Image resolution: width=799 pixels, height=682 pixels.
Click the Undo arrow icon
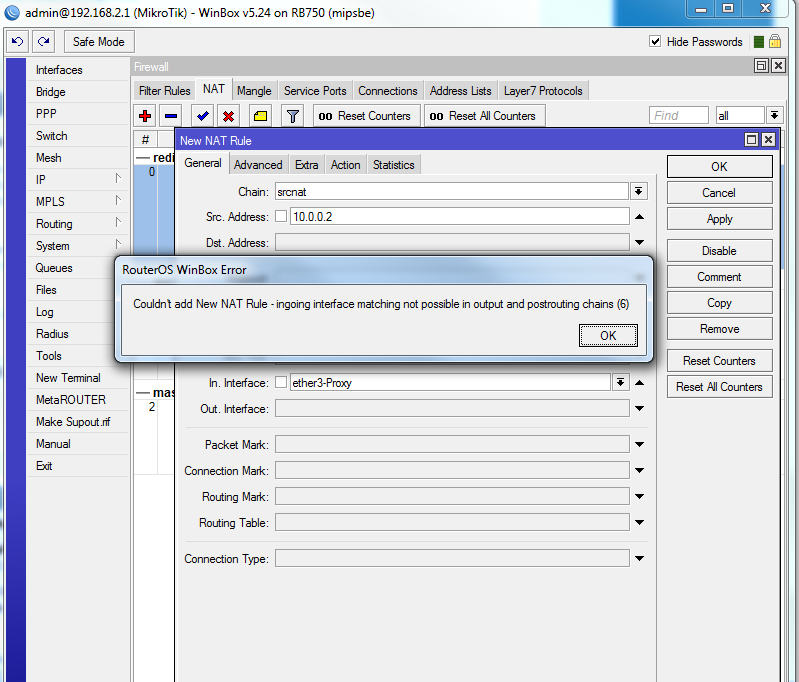(17, 41)
